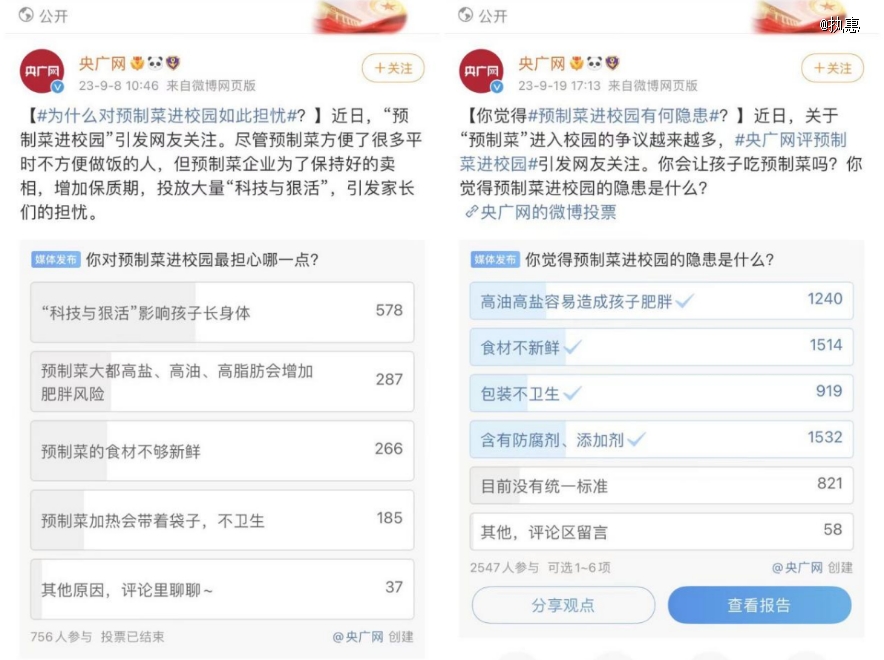Image resolution: width=884 pixels, height=660 pixels.
Task: Follow left 央广网 account with +关注
Action: pos(393,68)
